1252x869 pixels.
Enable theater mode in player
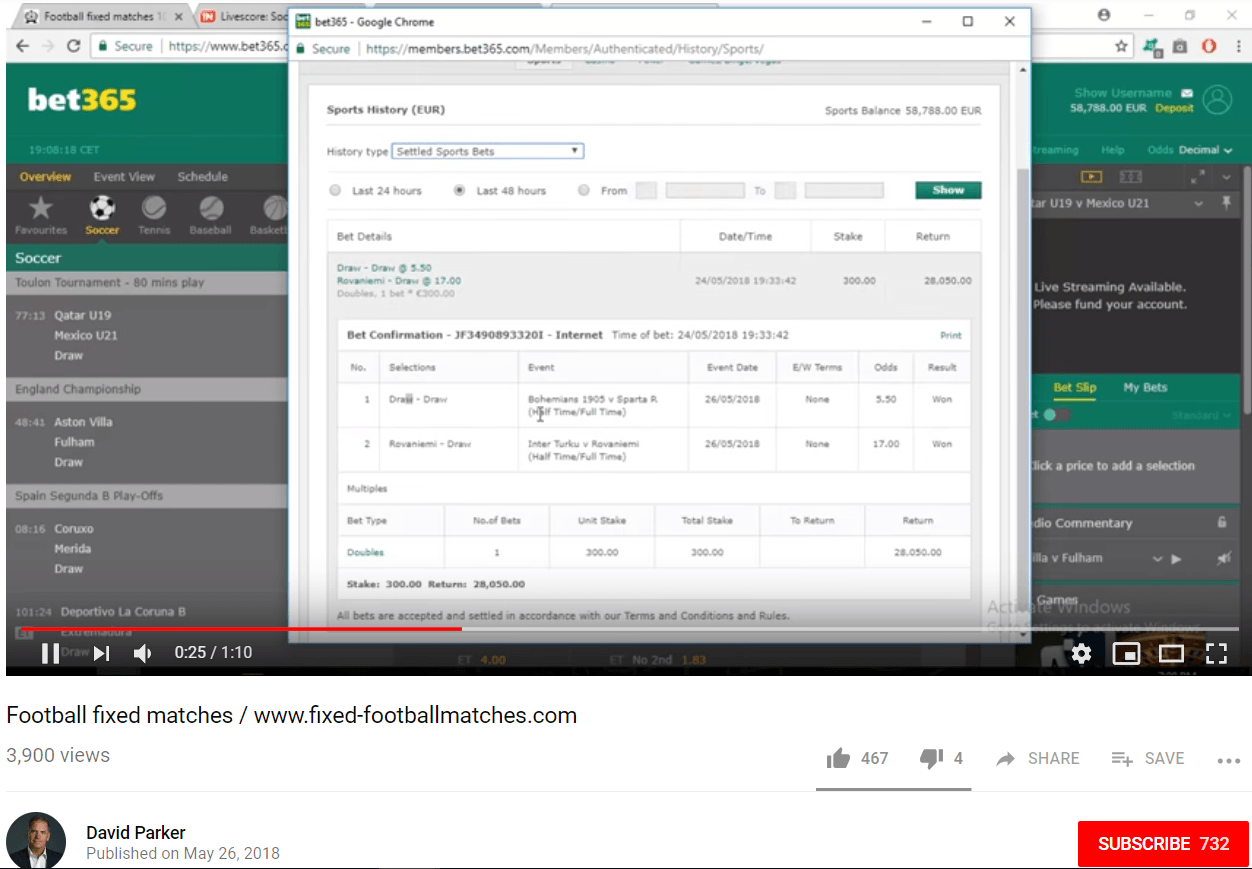pos(1171,654)
